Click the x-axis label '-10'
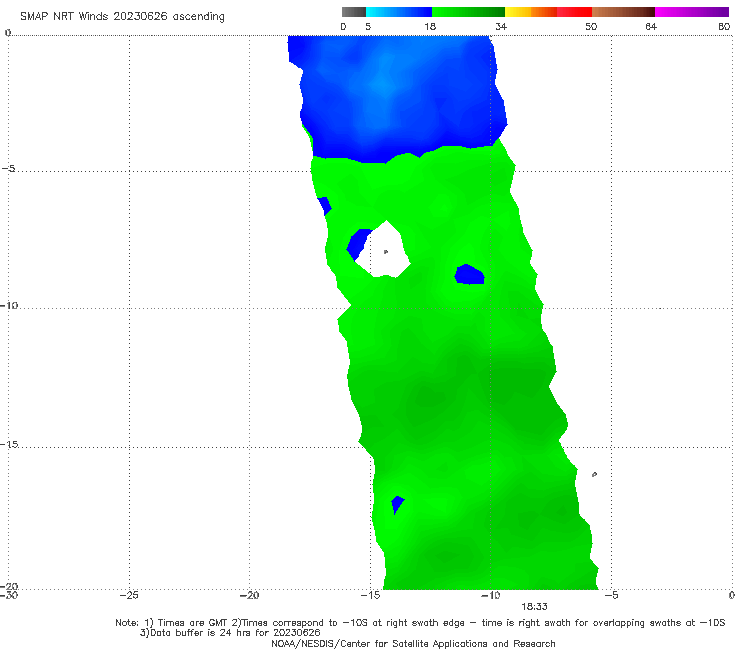This screenshot has height=650, width=740. pos(490,595)
